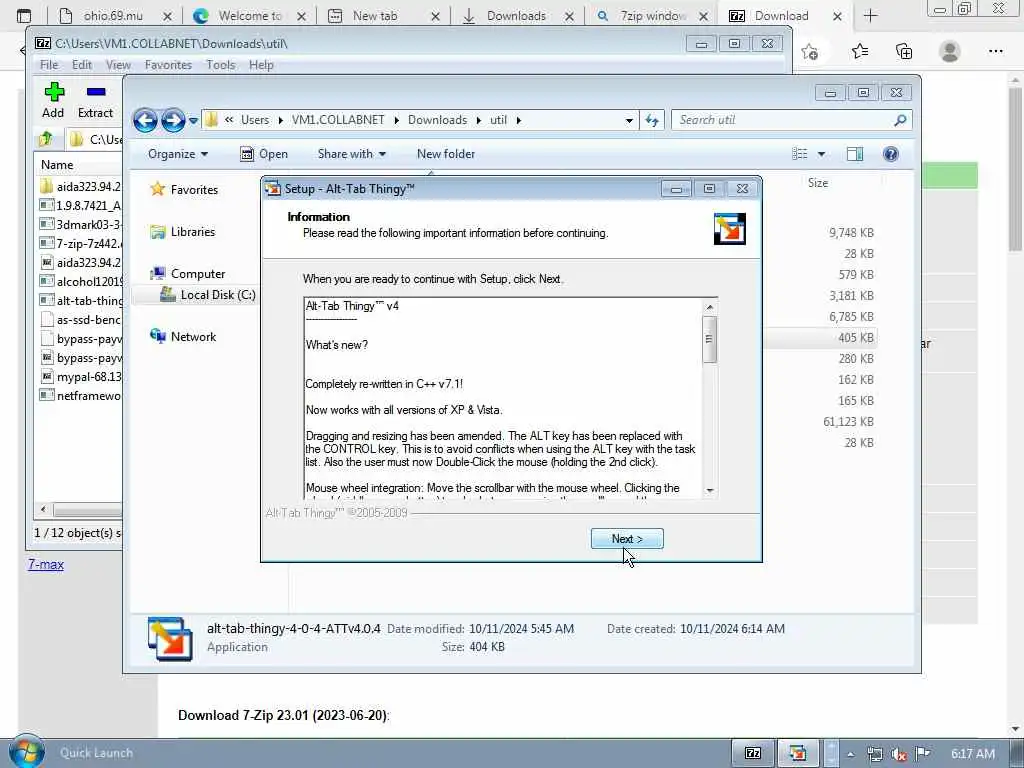Image resolution: width=1024 pixels, height=768 pixels.
Task: Click the browser favorites star icon
Action: (859, 51)
